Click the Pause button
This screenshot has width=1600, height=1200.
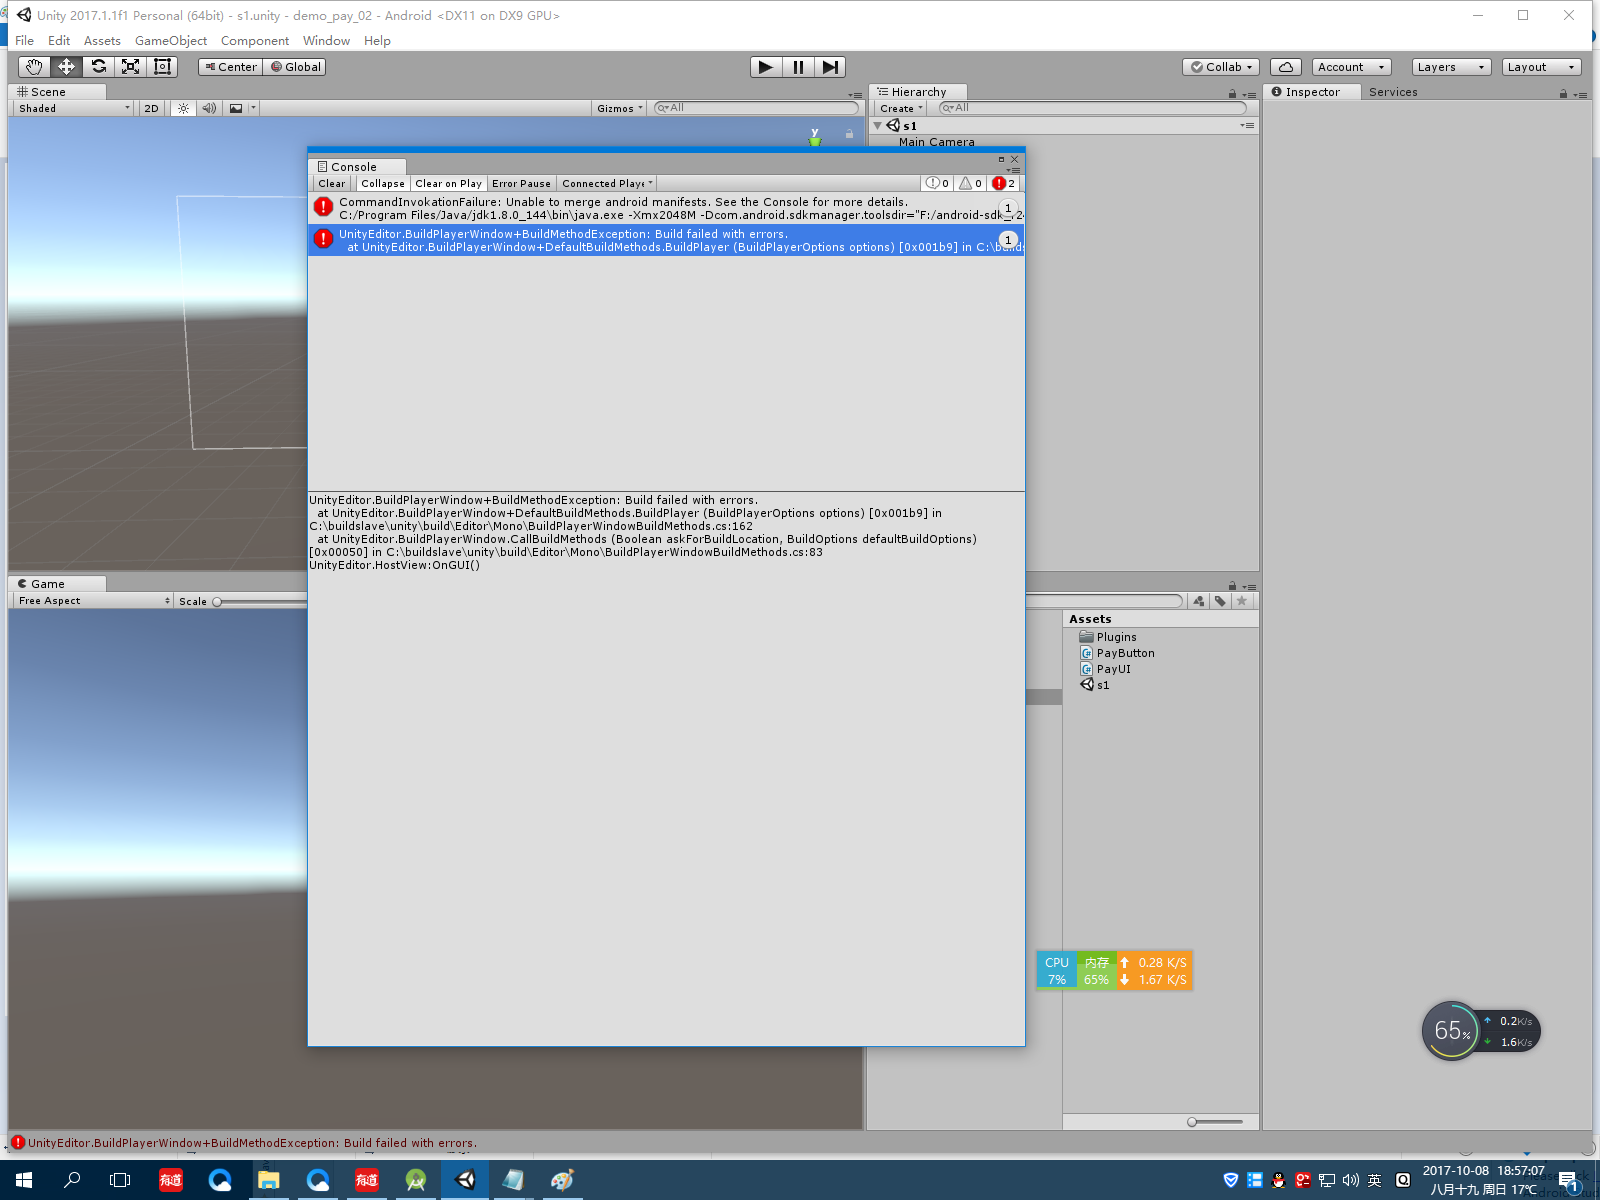[798, 67]
